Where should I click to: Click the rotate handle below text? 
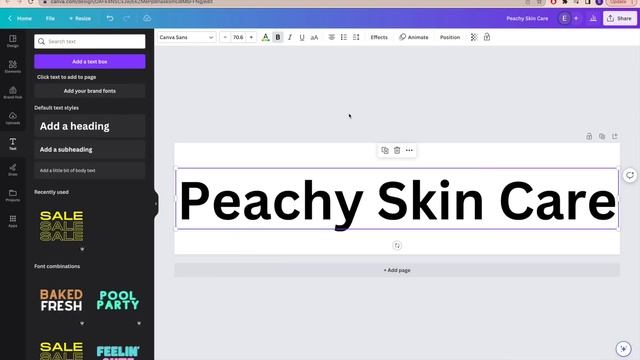pos(397,245)
